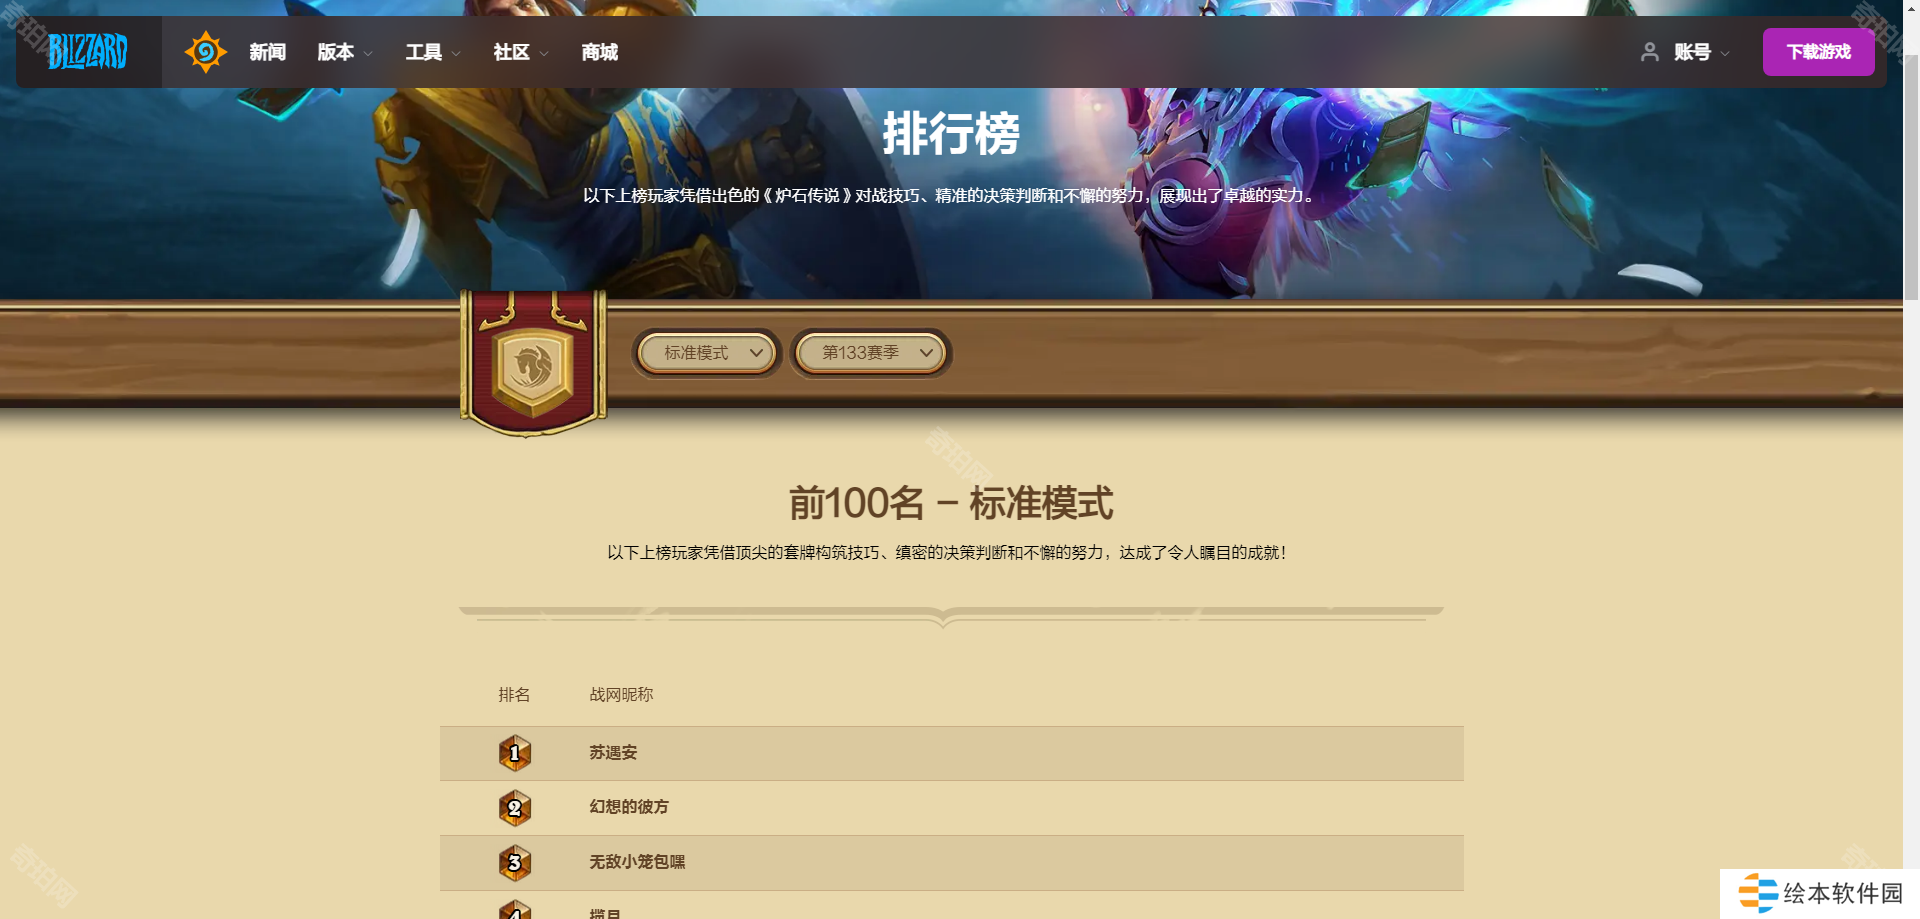This screenshot has width=1920, height=919.
Task: Click the Blizzard logo
Action: [88, 51]
